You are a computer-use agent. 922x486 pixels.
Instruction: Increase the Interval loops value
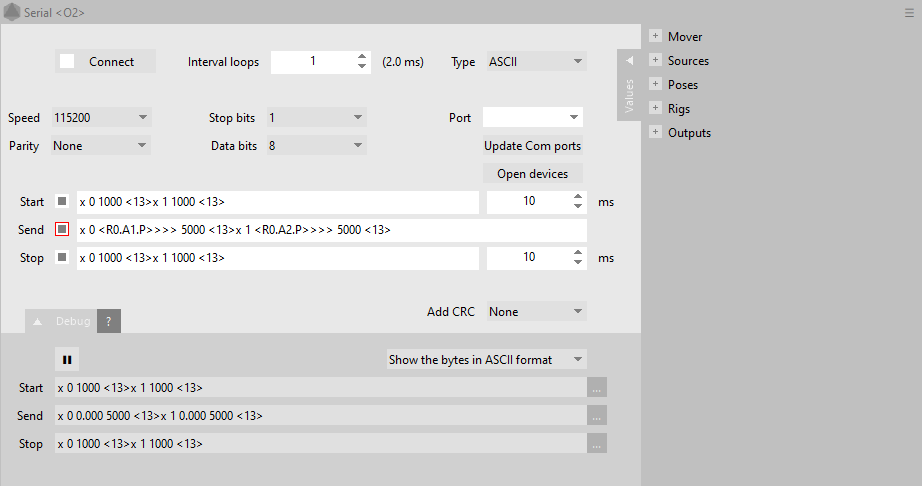click(x=362, y=56)
